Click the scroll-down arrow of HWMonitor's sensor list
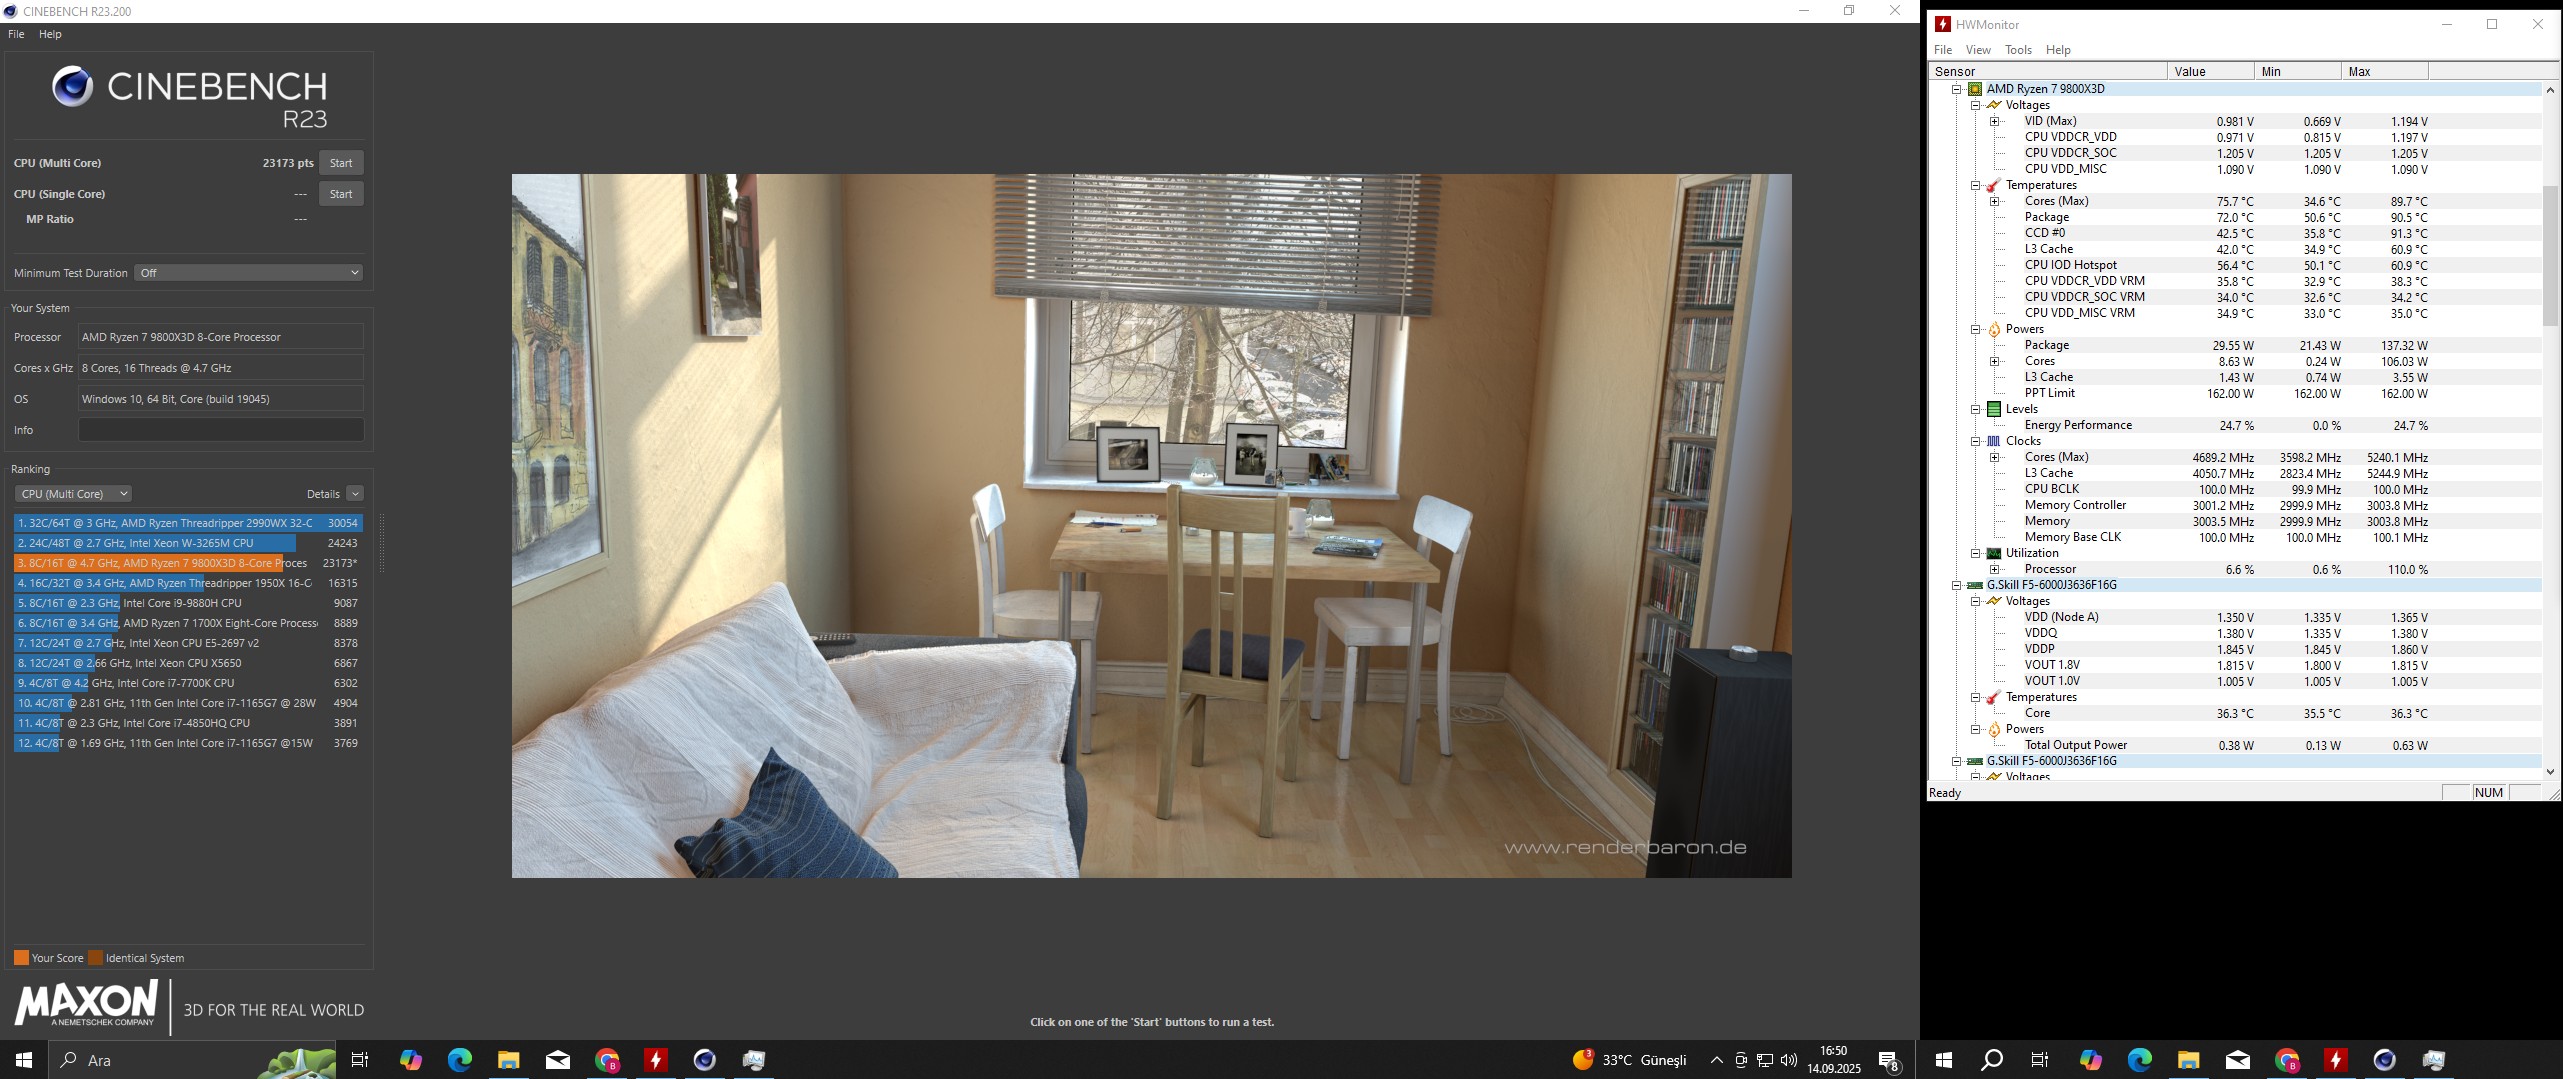The width and height of the screenshot is (2563, 1079). coord(2550,772)
